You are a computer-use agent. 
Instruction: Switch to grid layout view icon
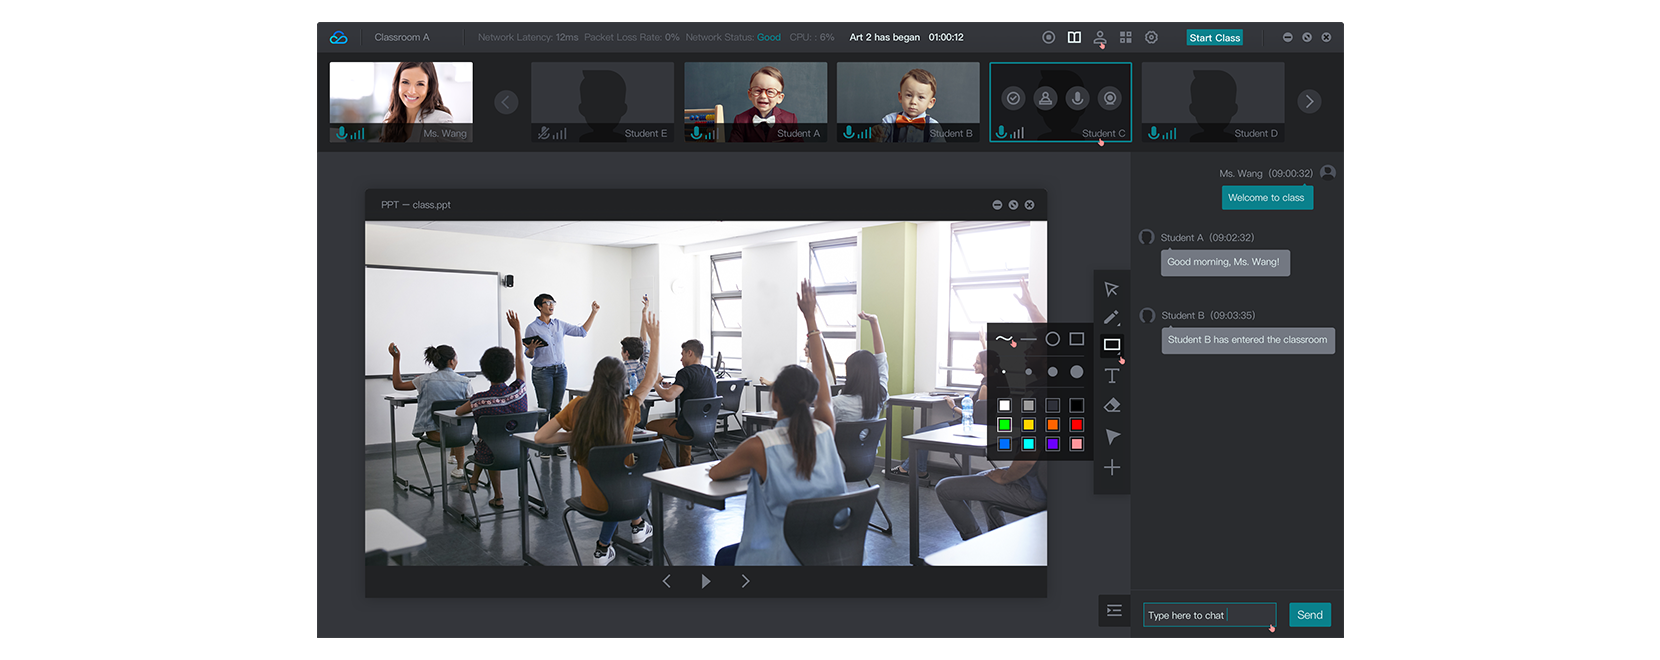(1126, 37)
